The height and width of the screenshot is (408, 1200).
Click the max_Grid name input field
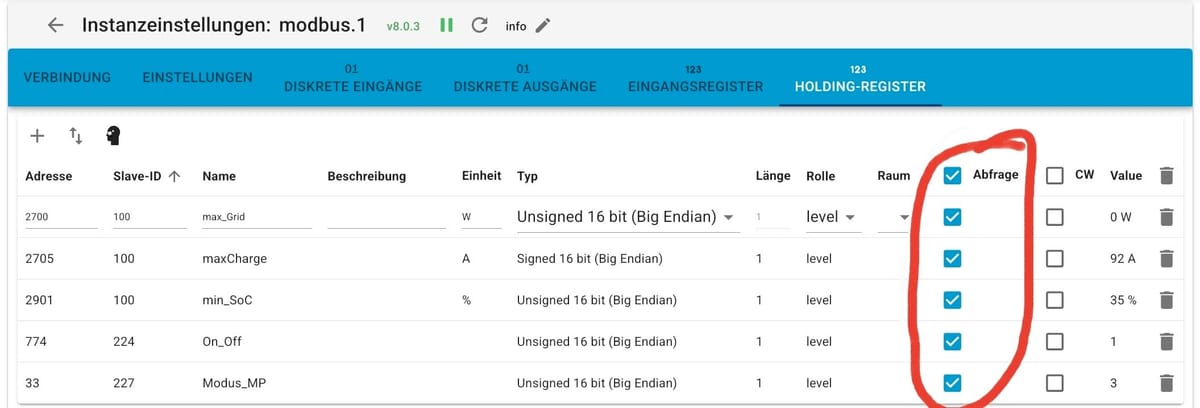click(257, 217)
